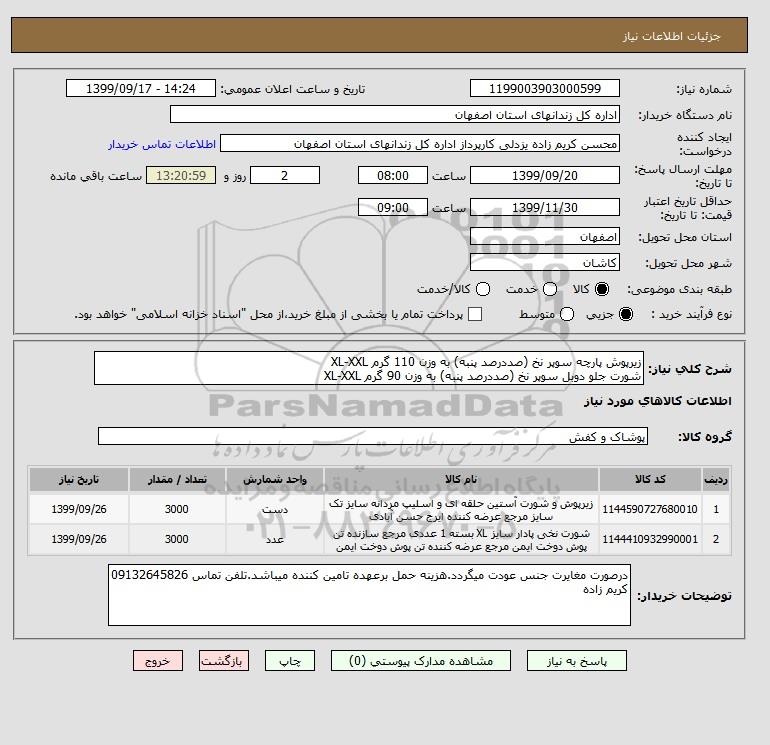The image size is (770, 745).
Task: Click row 2 product name شورت نخی پادار
Action: coord(461,540)
